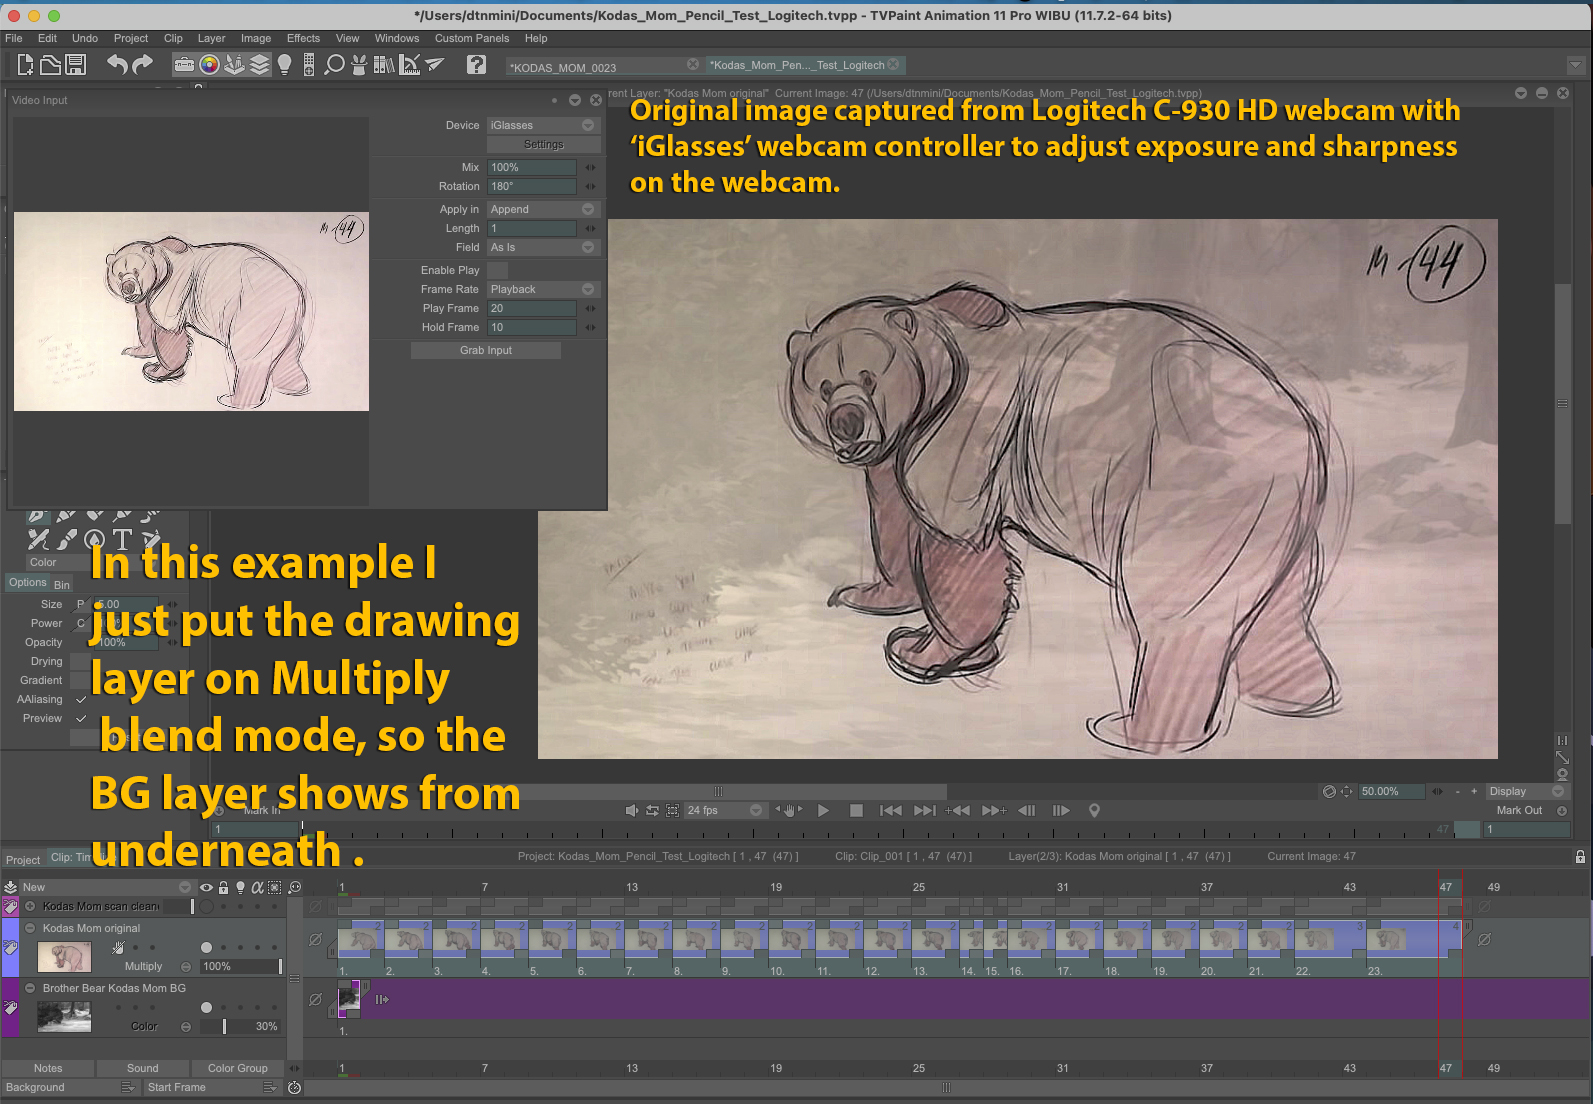Toggle visibility for all layers via eye icon
This screenshot has height=1104, width=1593.
click(x=206, y=887)
